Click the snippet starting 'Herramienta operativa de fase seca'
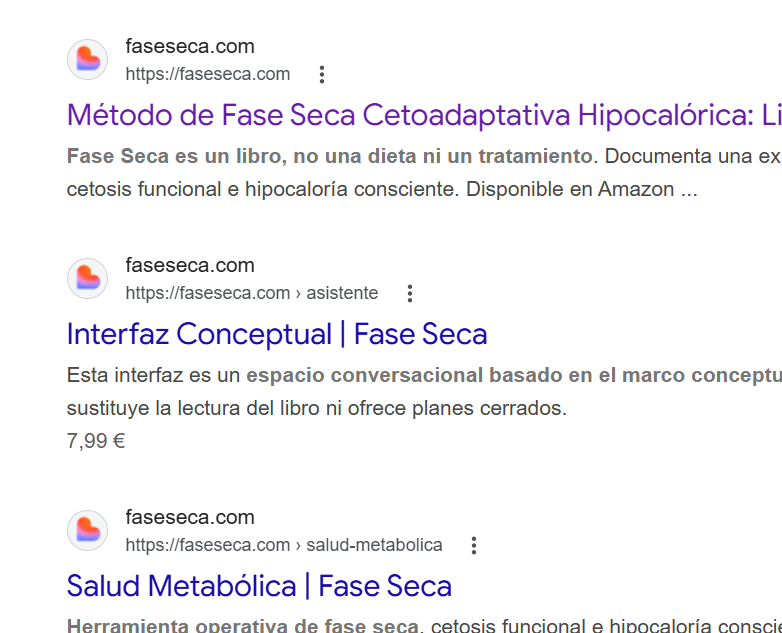 [242, 626]
